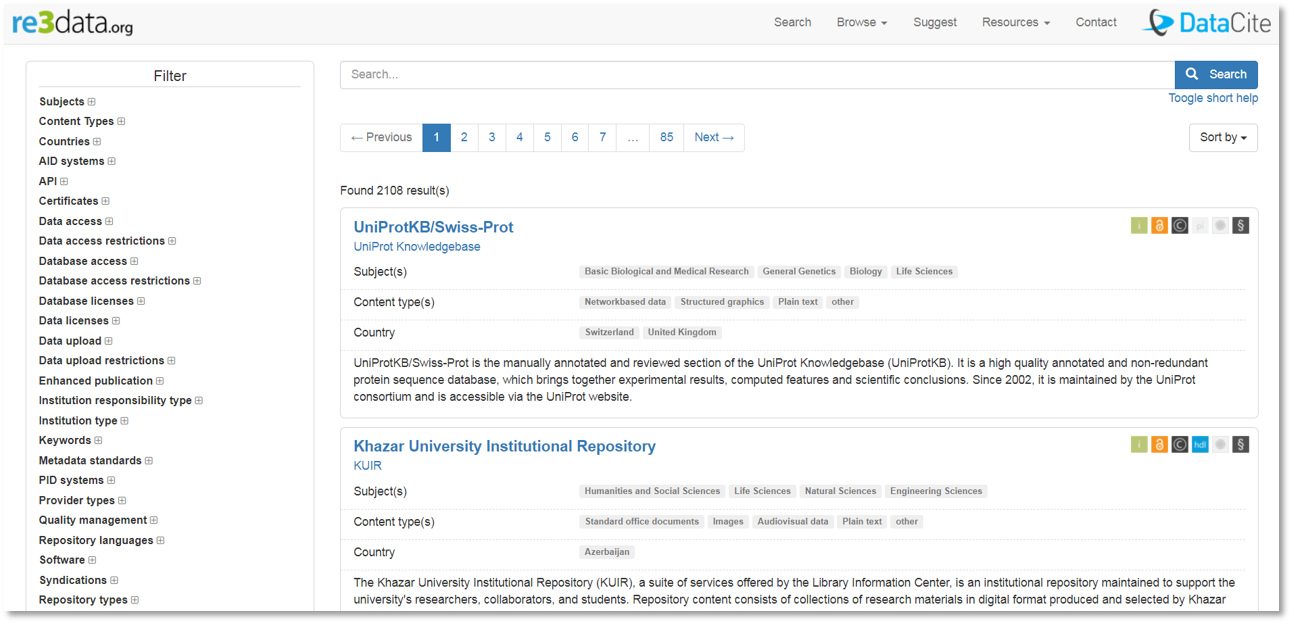Click the blue hdl icon on Khazar University
The height and width of the screenshot is (624, 1292).
point(1200,445)
